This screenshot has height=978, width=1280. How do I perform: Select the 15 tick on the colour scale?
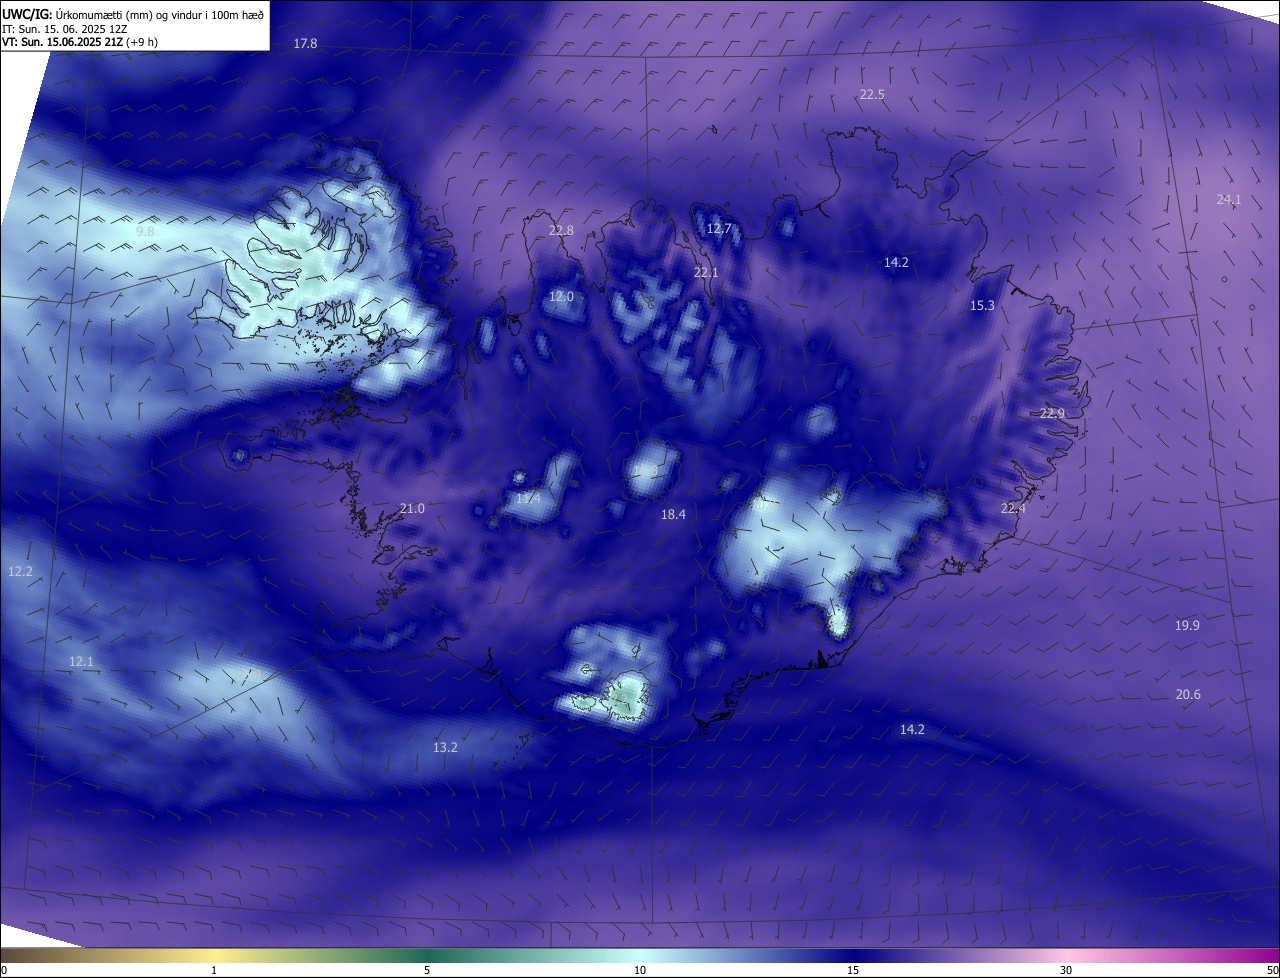click(853, 970)
